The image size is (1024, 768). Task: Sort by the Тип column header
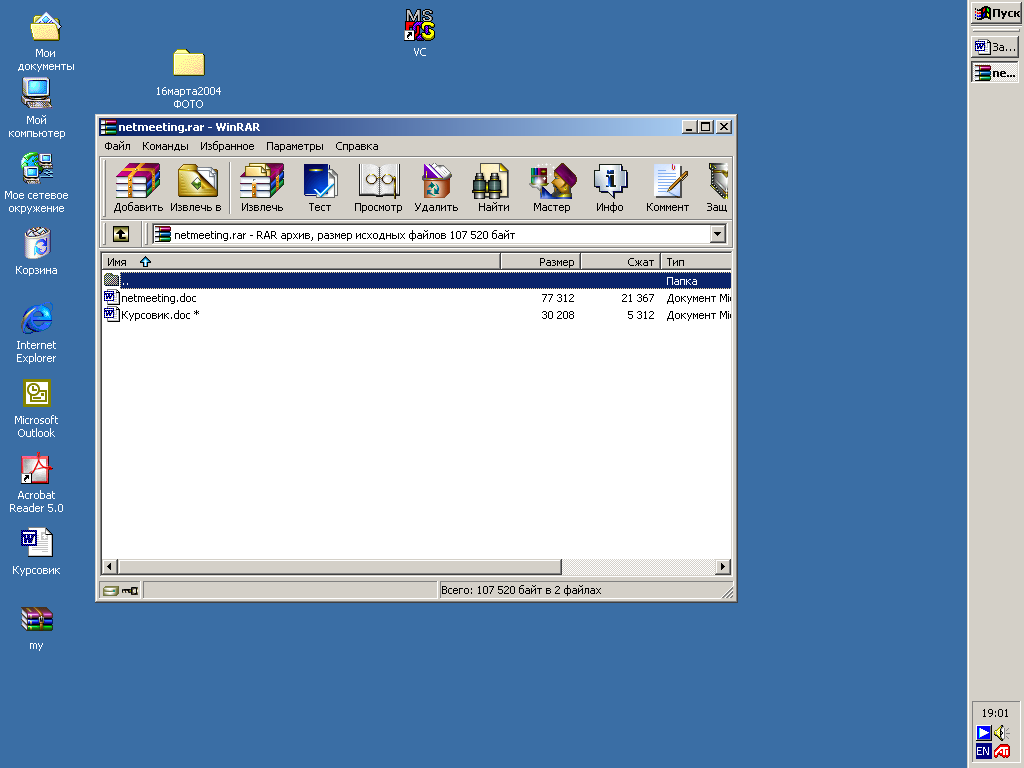[x=696, y=262]
